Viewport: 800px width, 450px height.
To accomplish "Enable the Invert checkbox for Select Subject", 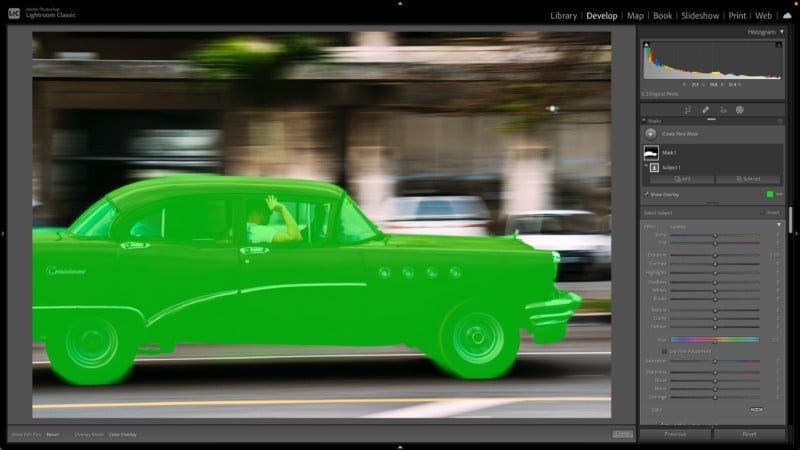I will tap(761, 213).
